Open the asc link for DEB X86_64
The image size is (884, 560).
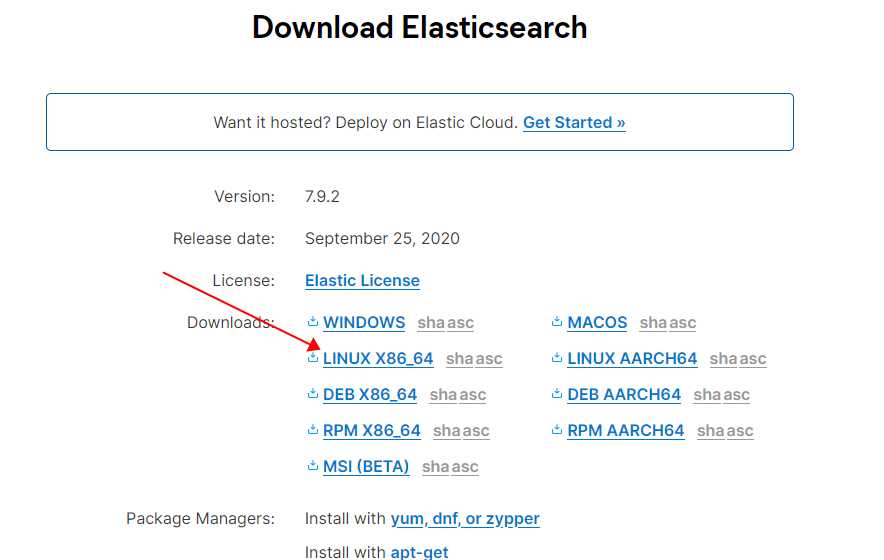click(x=472, y=395)
